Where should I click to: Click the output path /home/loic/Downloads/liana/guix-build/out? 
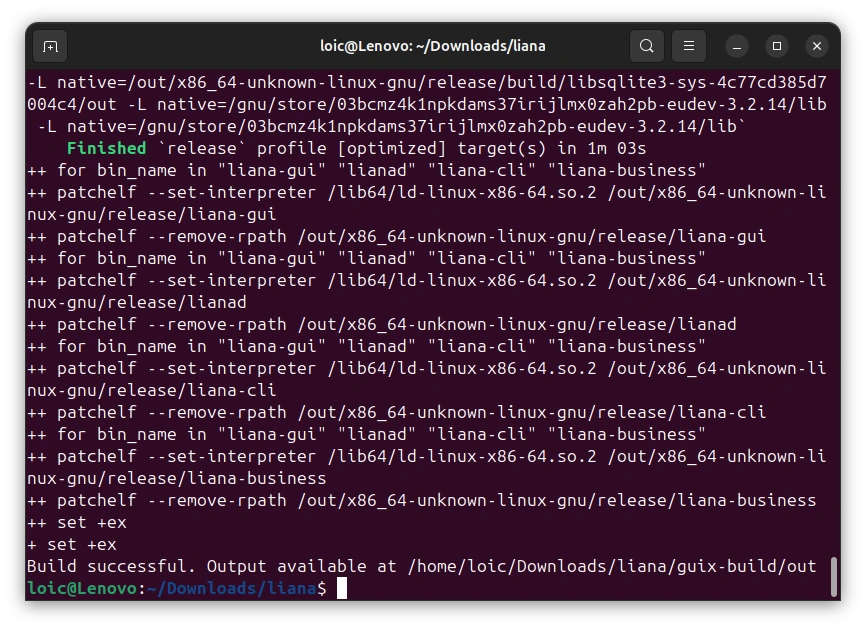click(611, 567)
